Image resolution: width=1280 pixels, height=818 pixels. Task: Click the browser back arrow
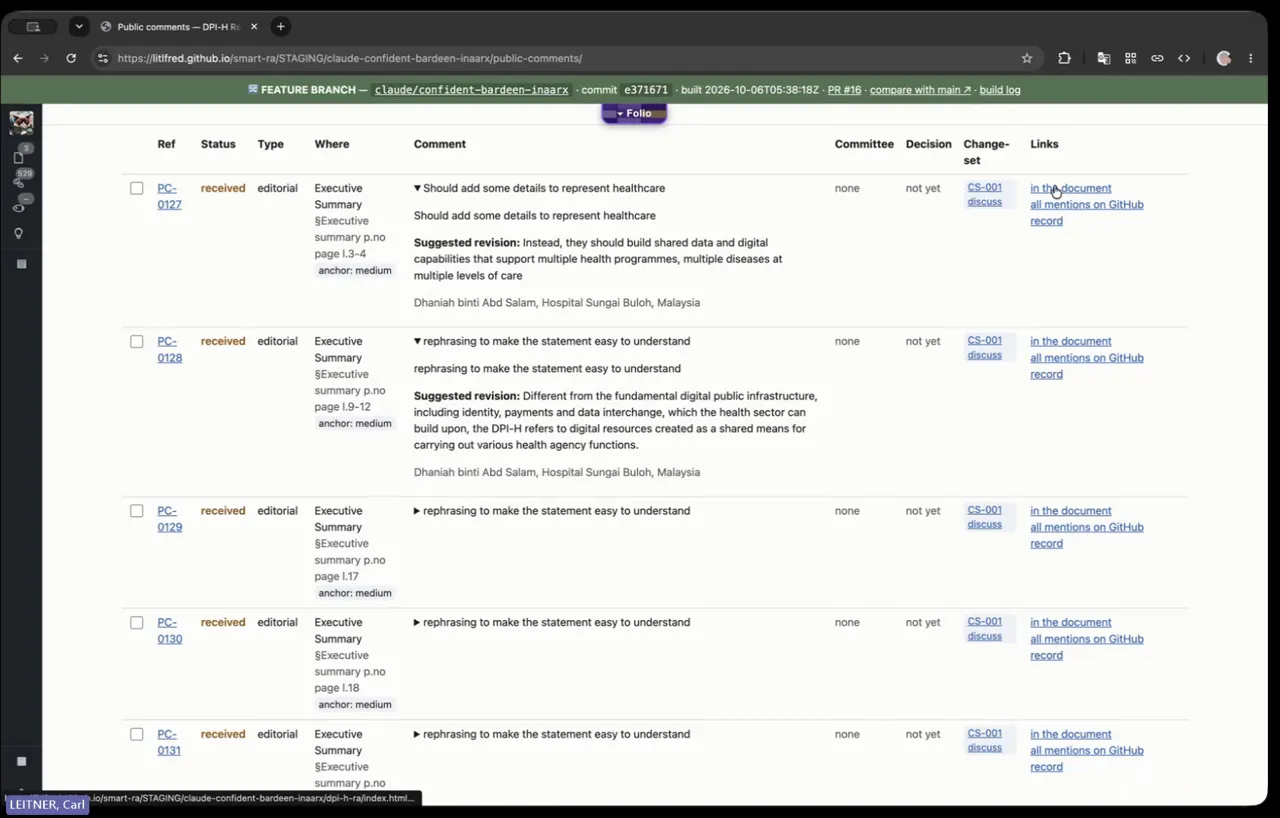(18, 58)
